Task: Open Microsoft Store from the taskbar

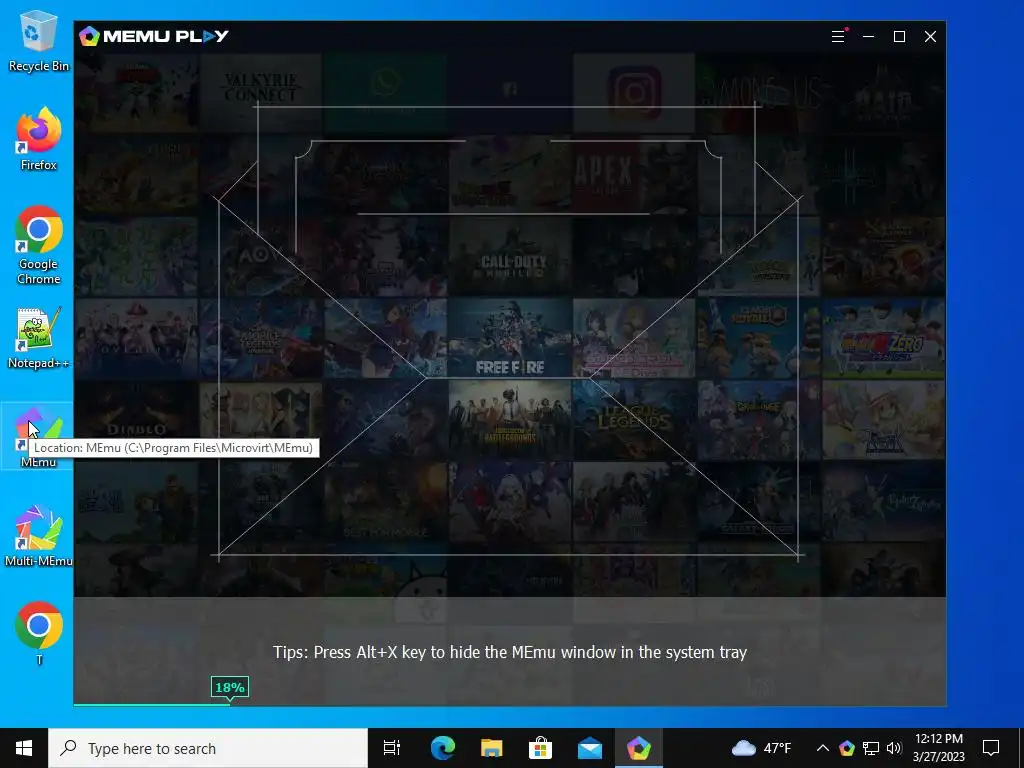Action: [x=540, y=748]
